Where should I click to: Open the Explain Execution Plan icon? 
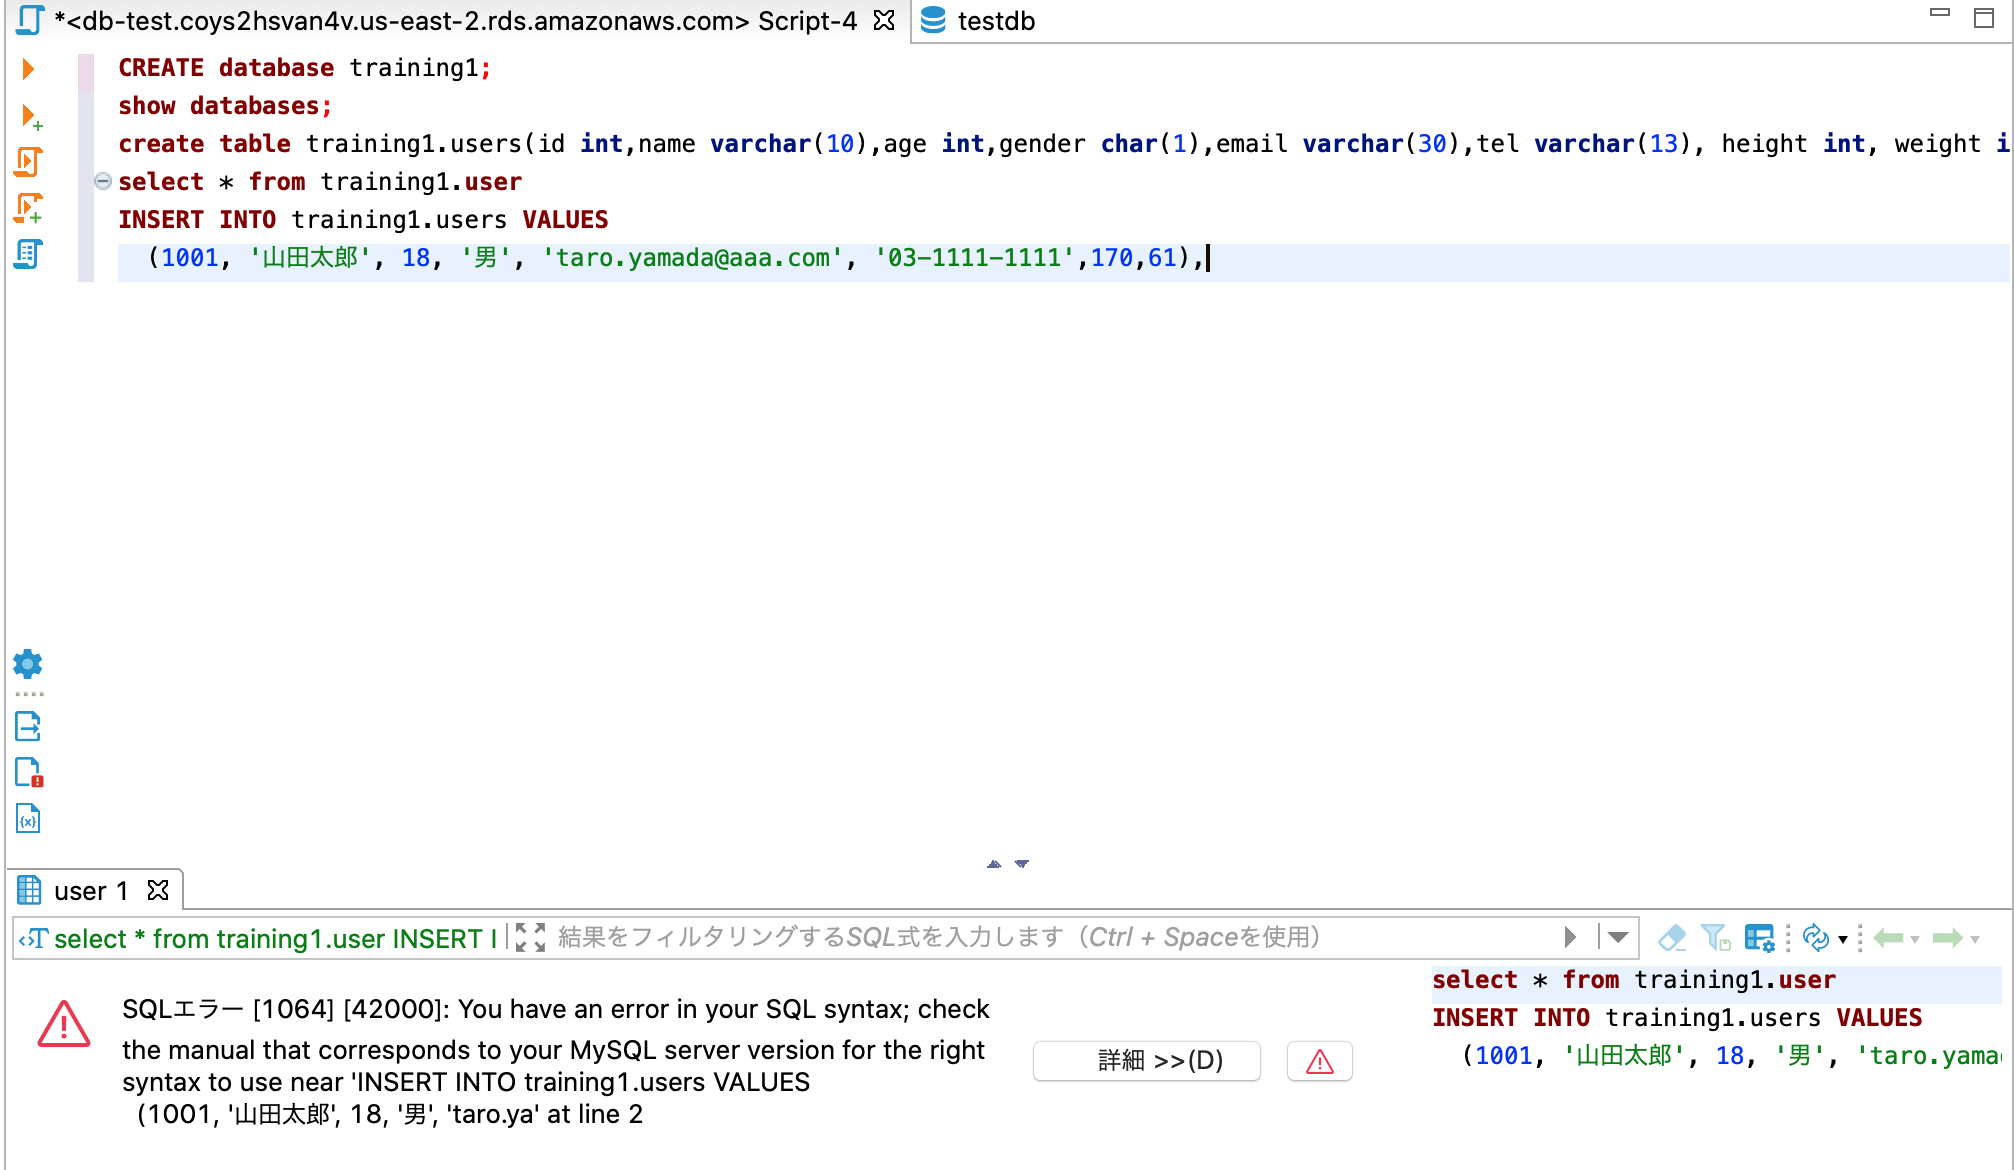click(28, 254)
